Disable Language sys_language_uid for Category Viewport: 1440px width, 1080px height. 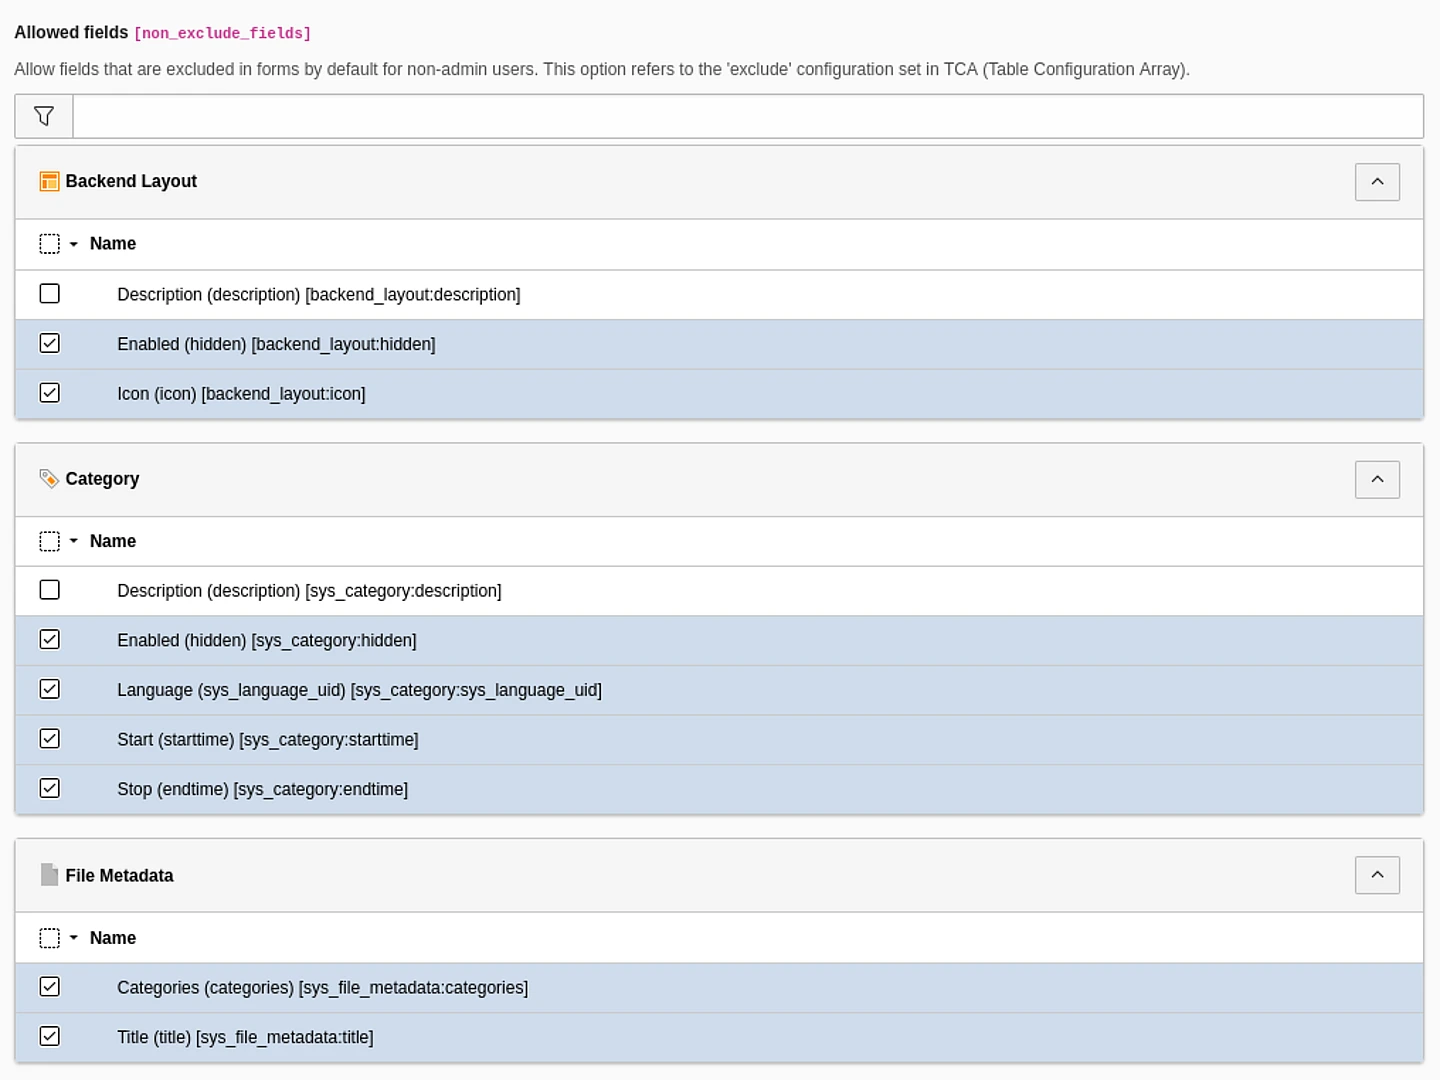pos(49,689)
